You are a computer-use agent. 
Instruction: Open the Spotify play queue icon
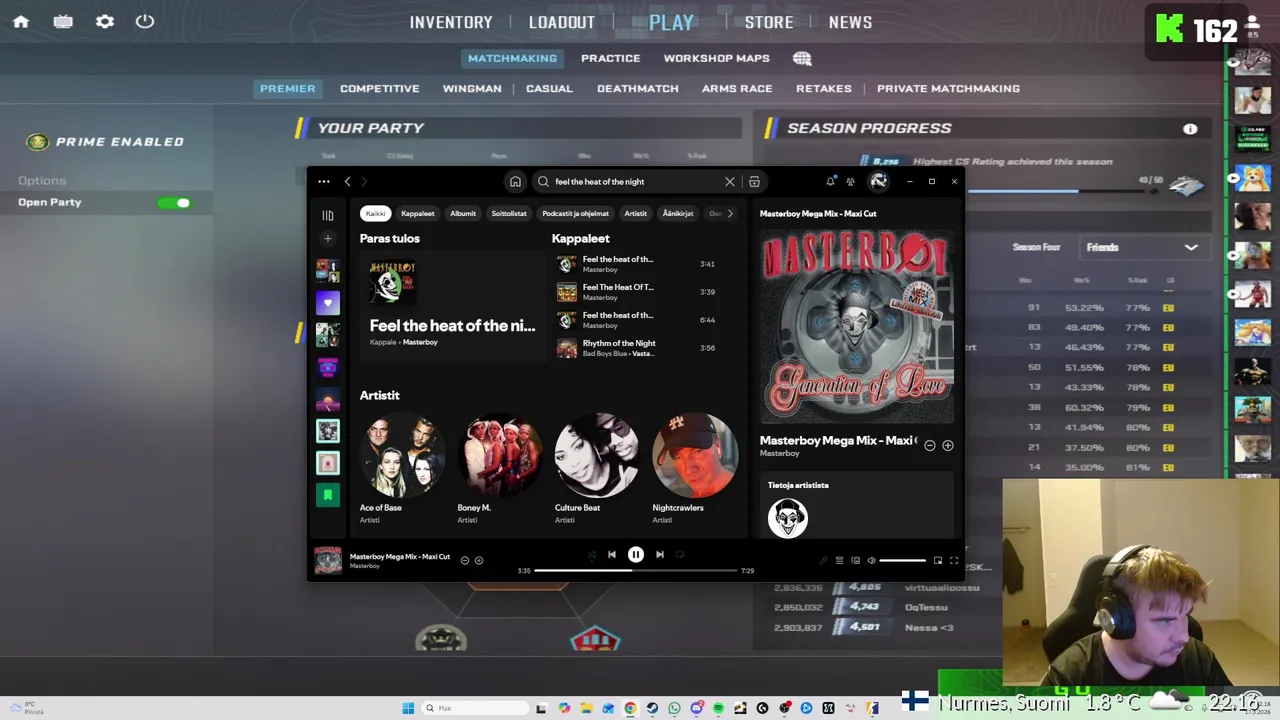click(x=839, y=561)
